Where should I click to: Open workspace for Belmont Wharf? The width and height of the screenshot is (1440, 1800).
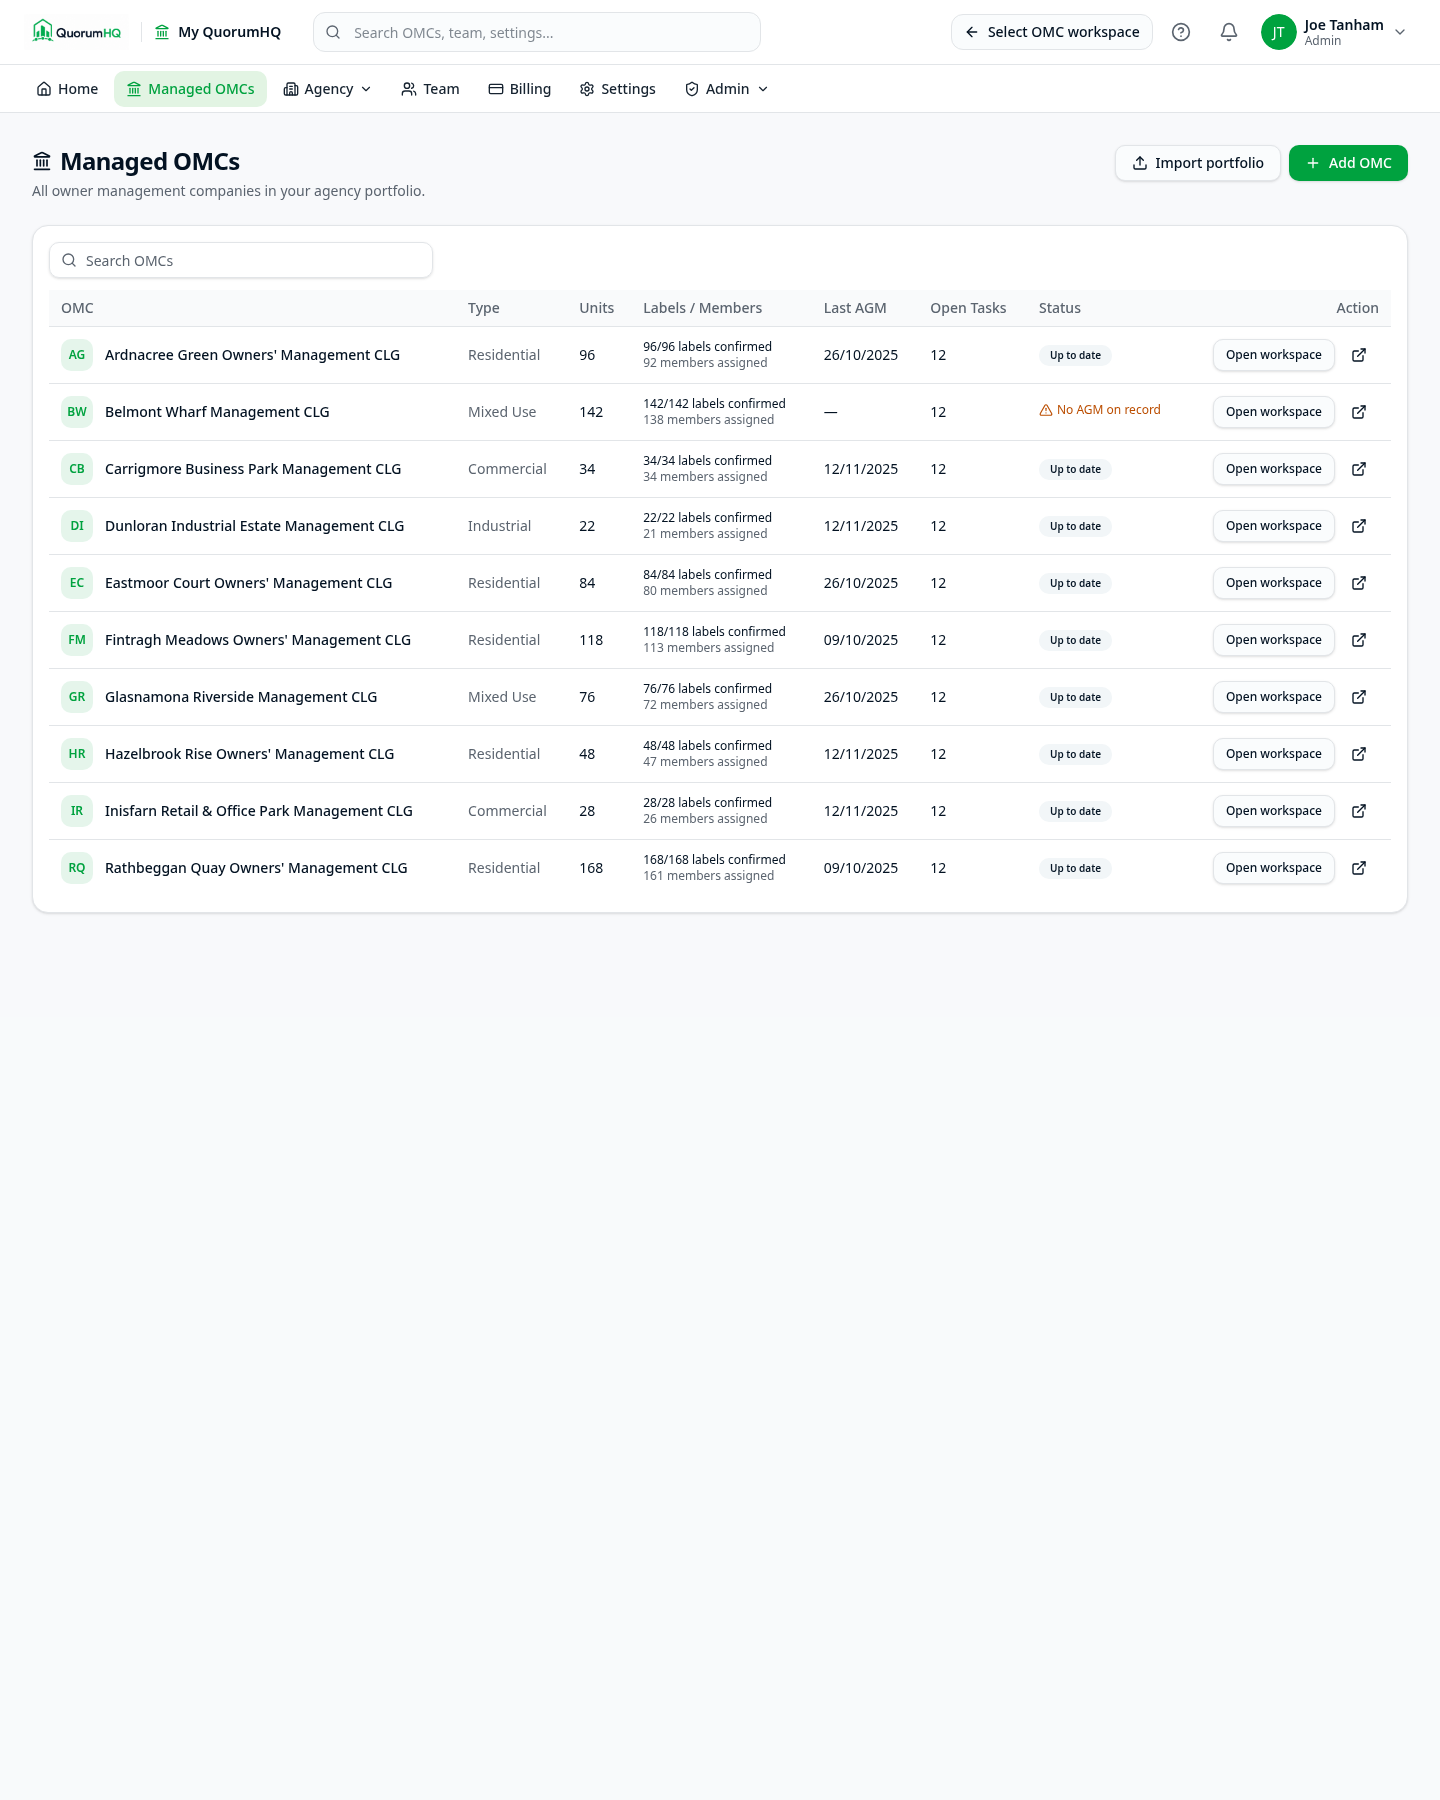(x=1274, y=412)
